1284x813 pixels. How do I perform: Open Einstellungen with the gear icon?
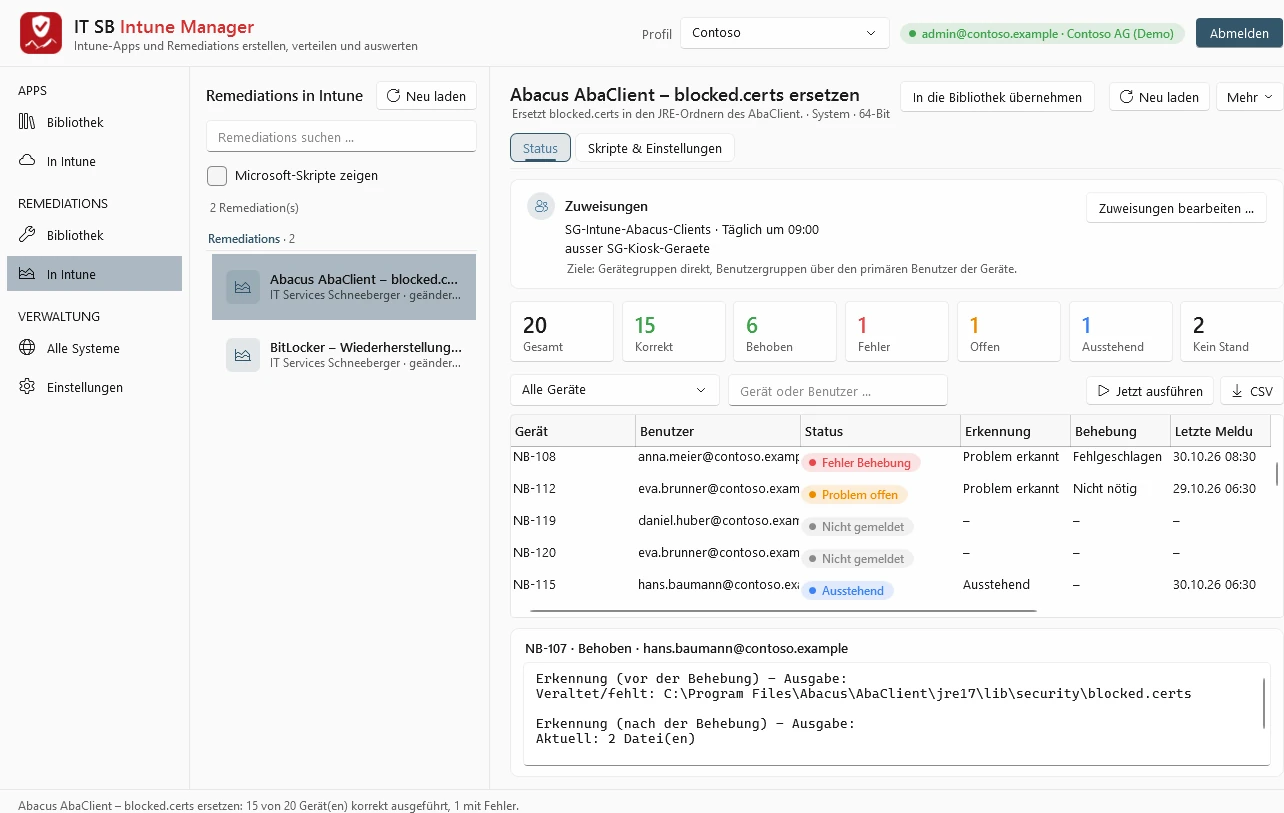pos(94,387)
